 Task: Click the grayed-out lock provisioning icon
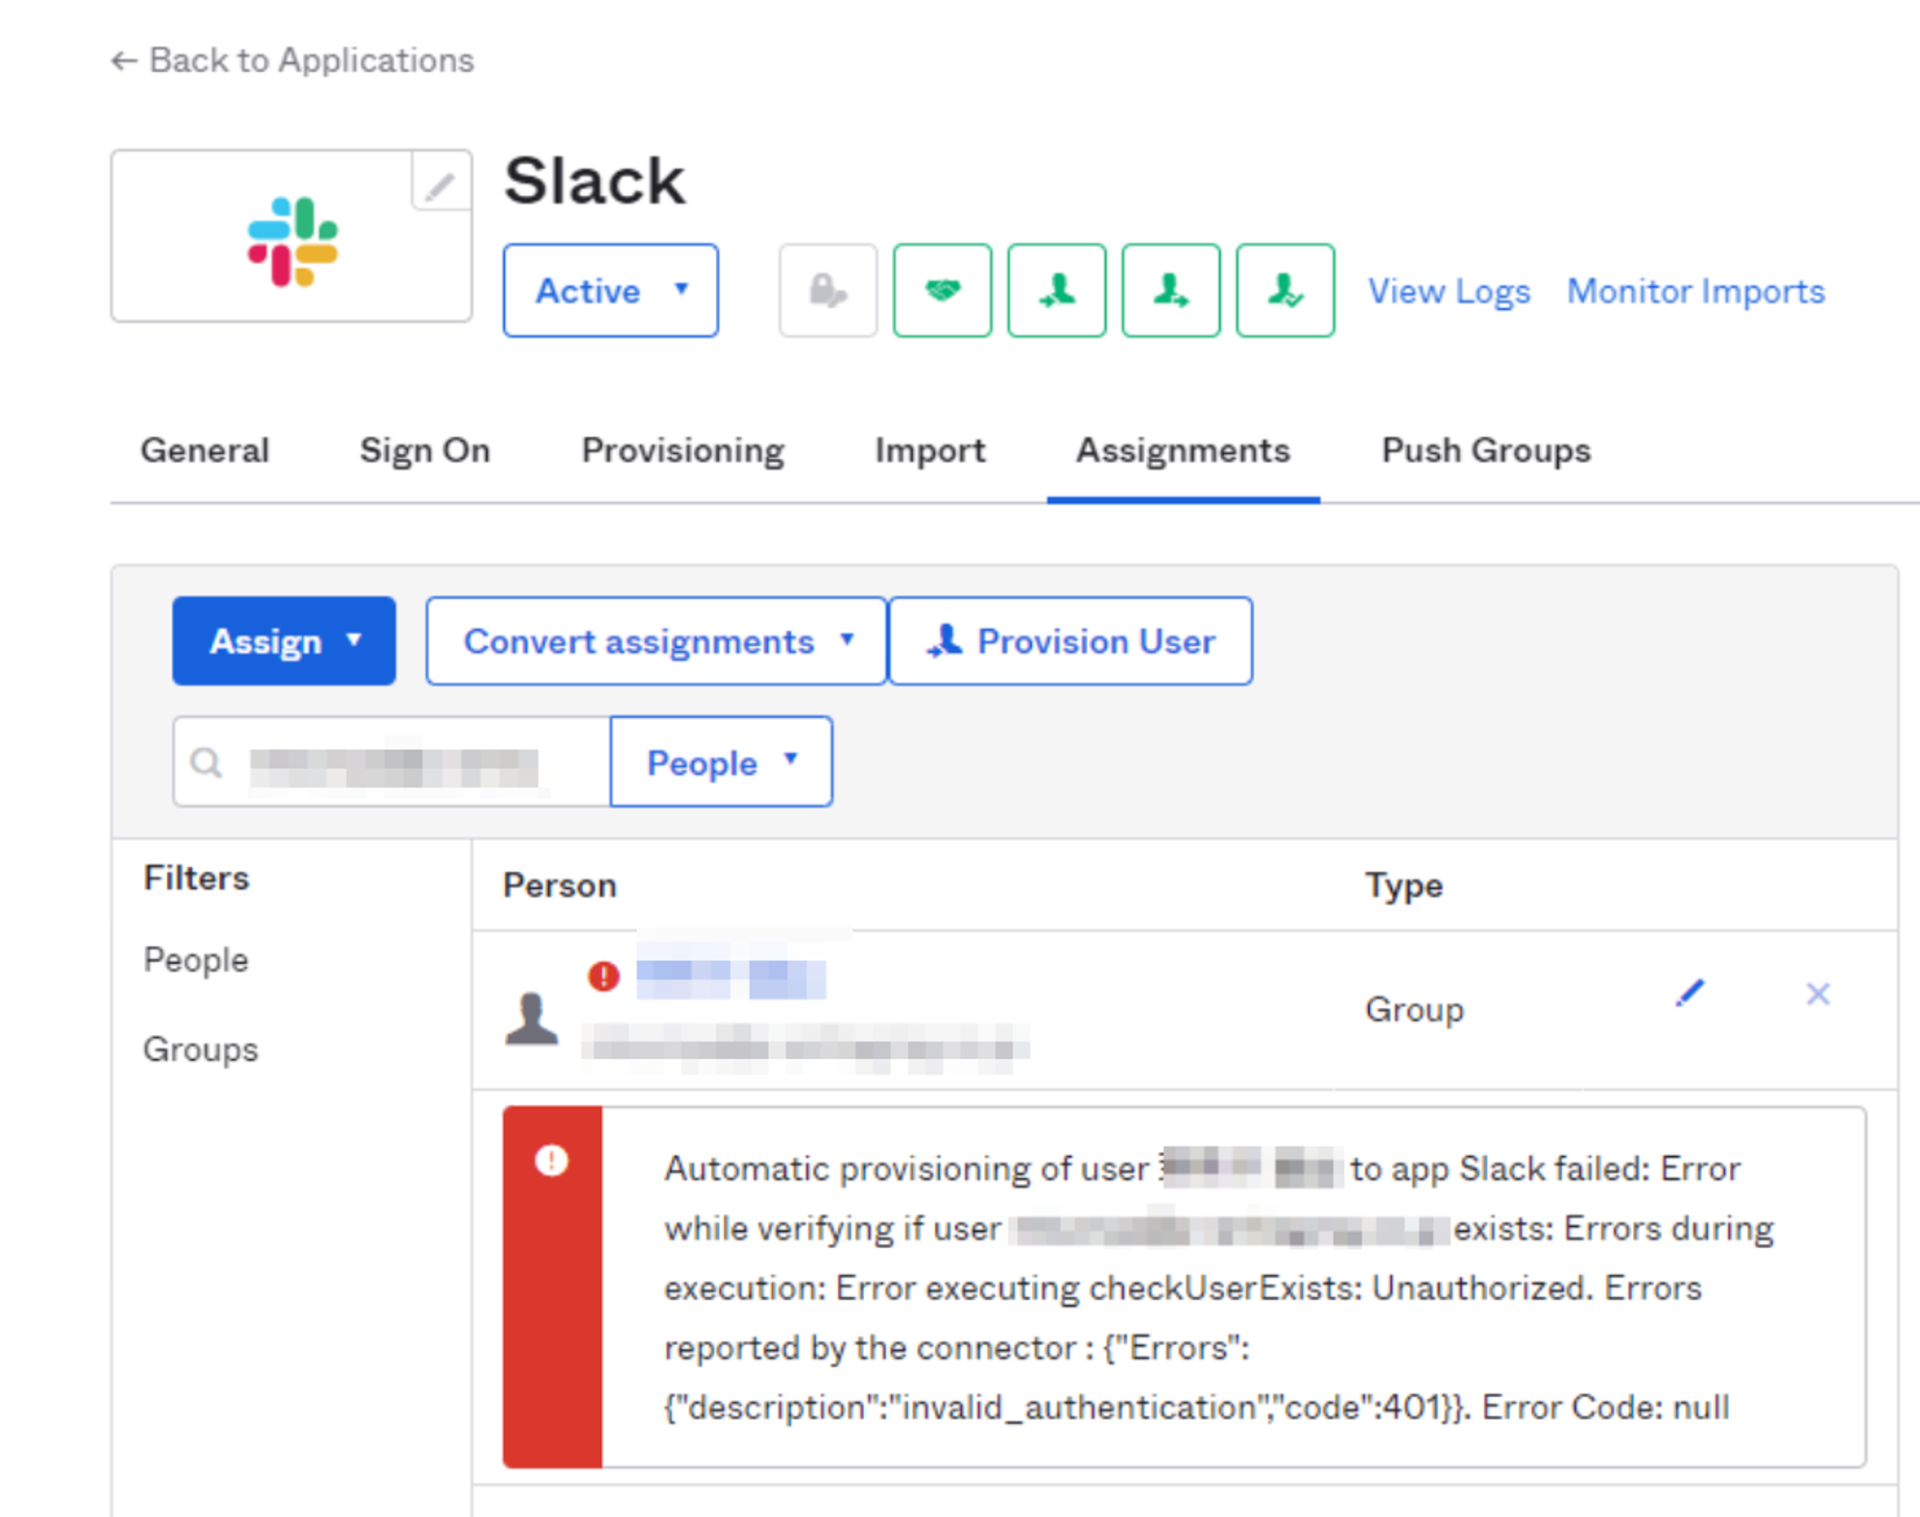tap(827, 290)
